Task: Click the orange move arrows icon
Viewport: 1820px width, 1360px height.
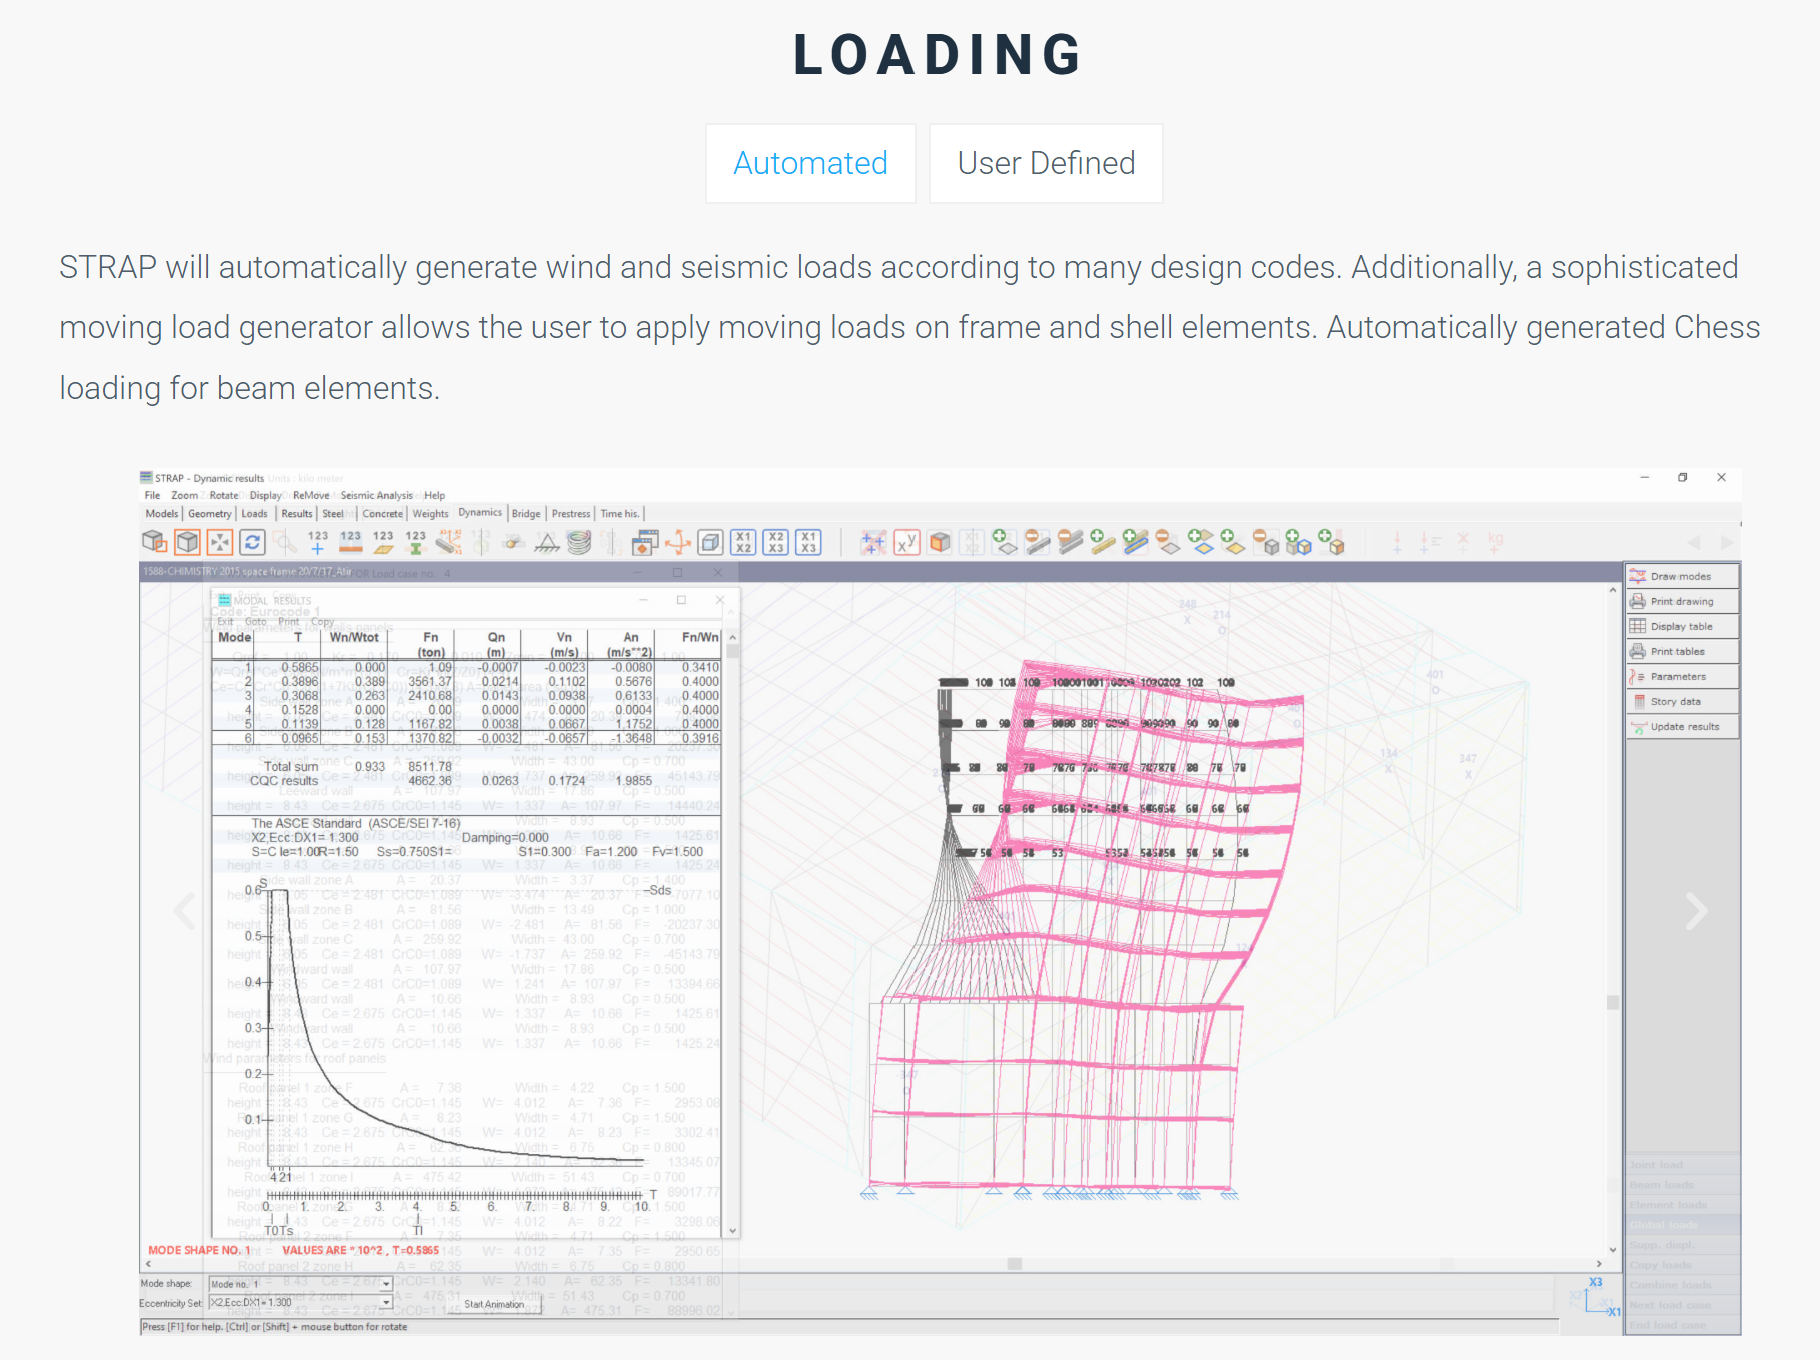Action: point(678,542)
